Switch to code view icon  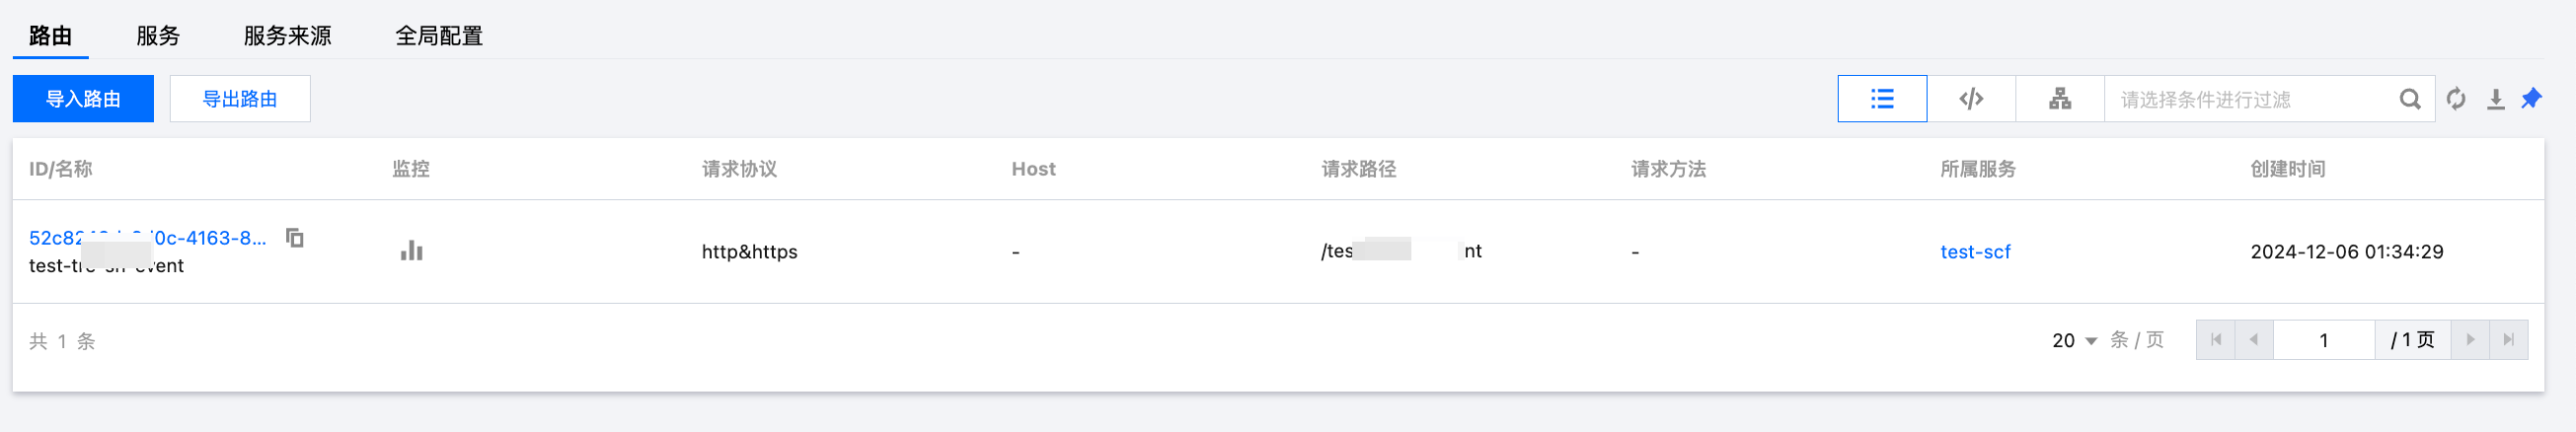point(1971,99)
